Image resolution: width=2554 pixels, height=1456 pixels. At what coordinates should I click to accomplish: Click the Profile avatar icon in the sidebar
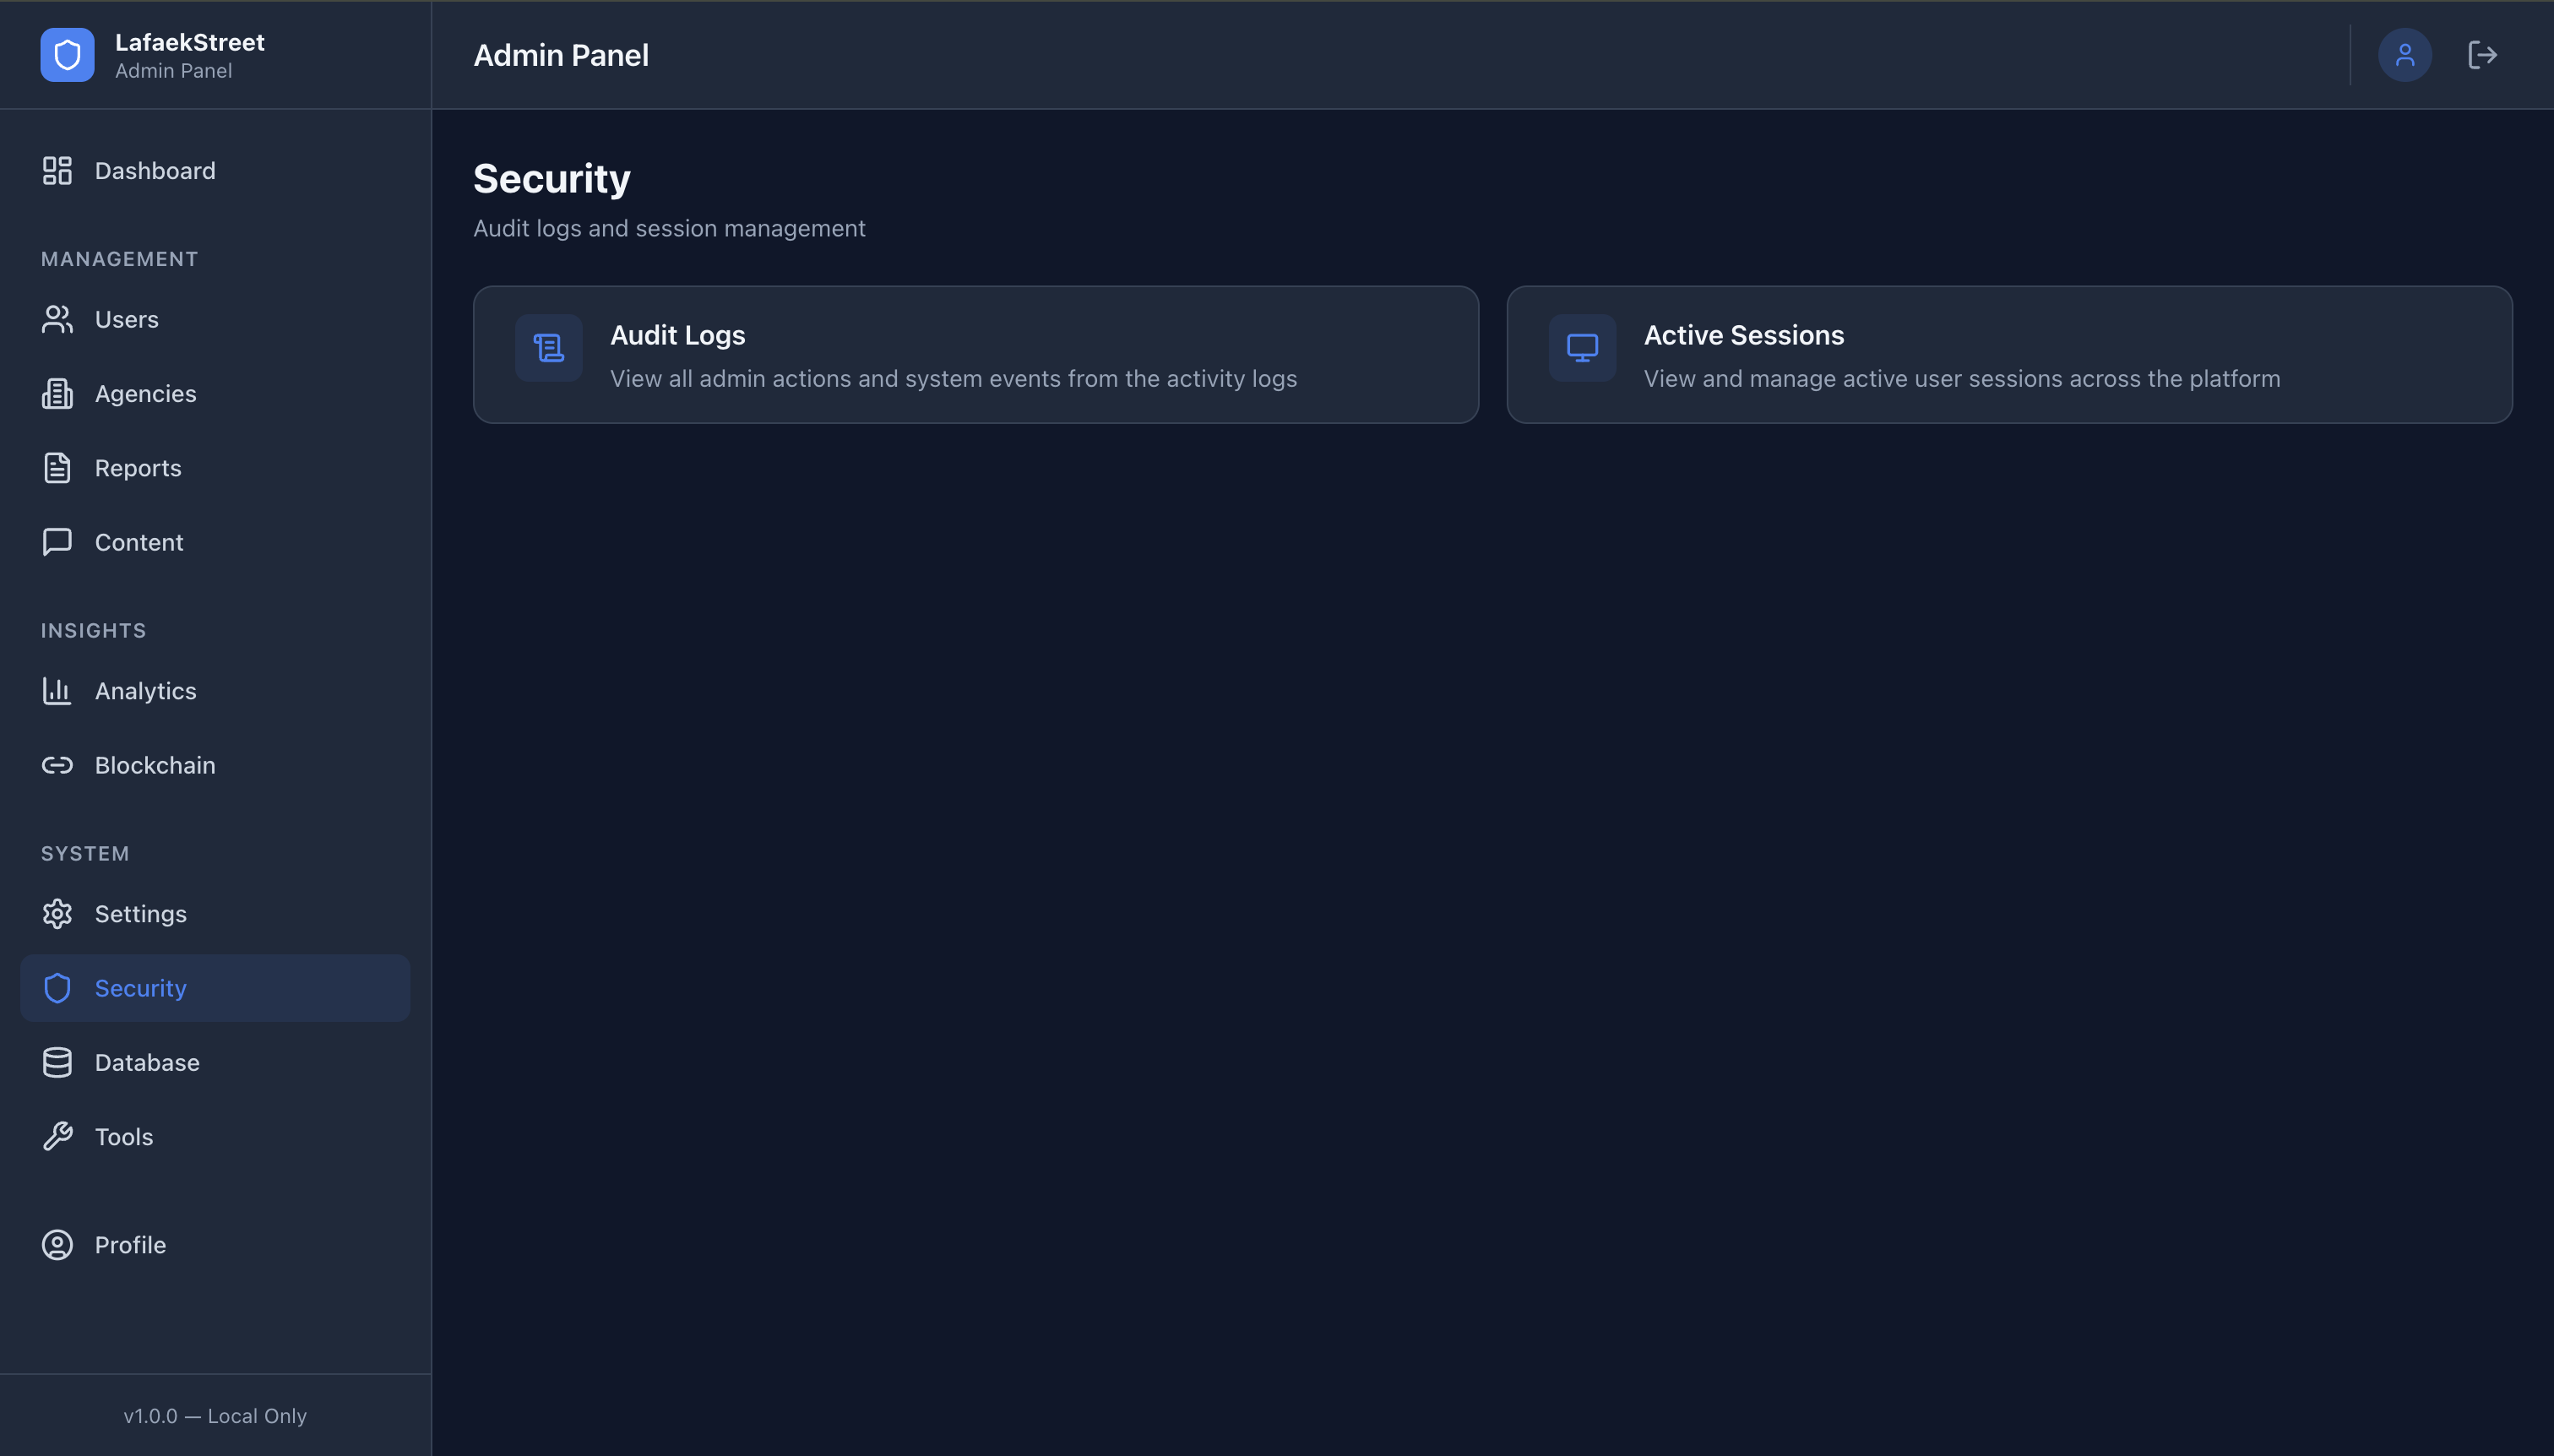57,1245
